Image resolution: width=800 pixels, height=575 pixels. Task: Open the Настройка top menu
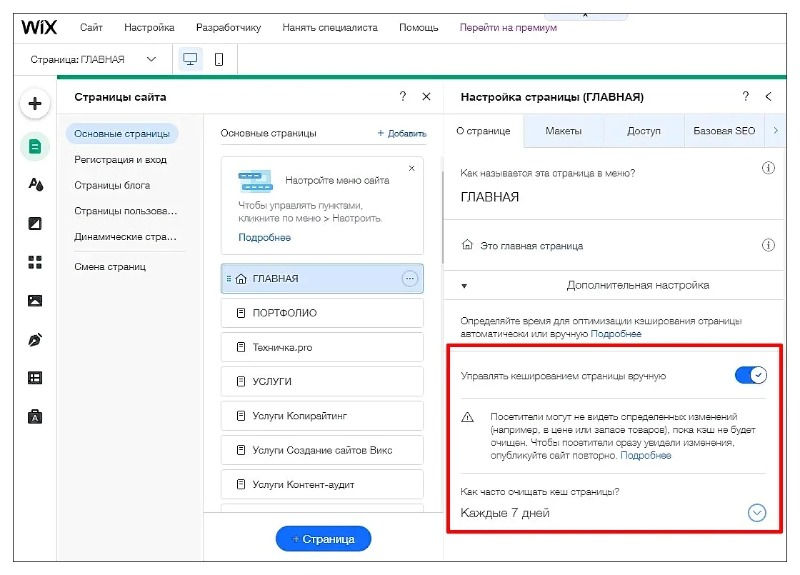[149, 27]
